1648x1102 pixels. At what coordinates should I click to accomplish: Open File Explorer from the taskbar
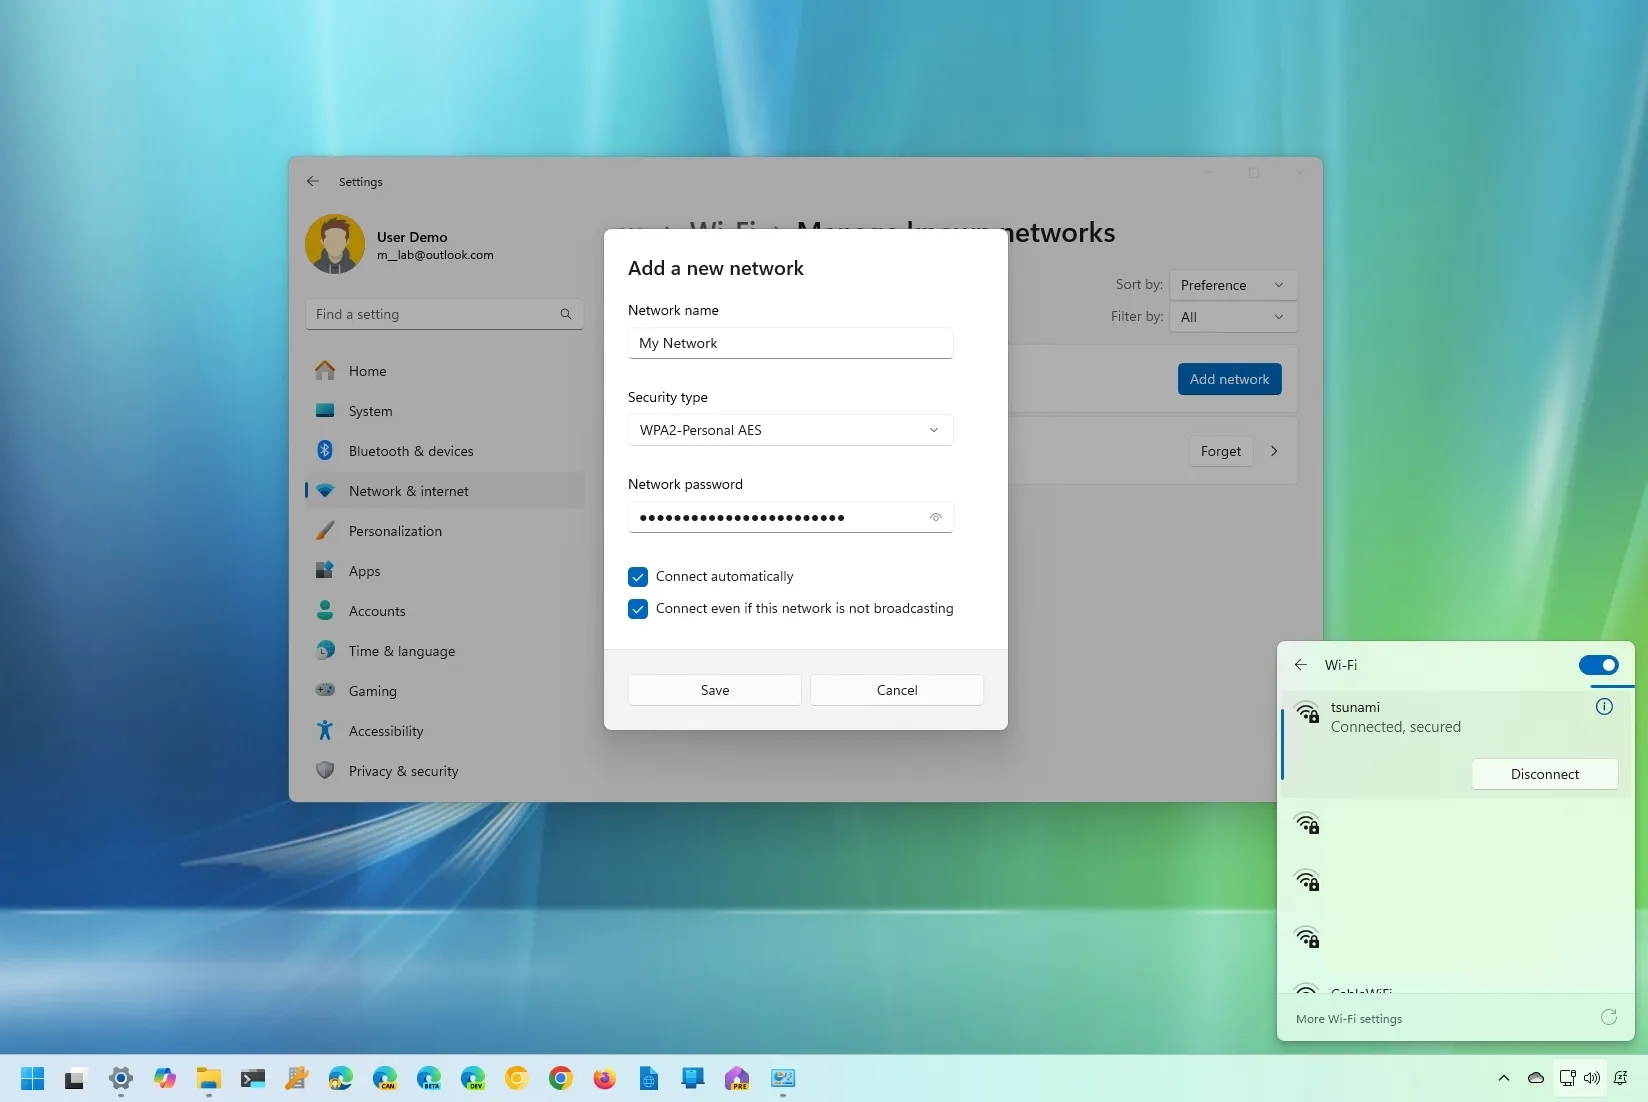[209, 1078]
